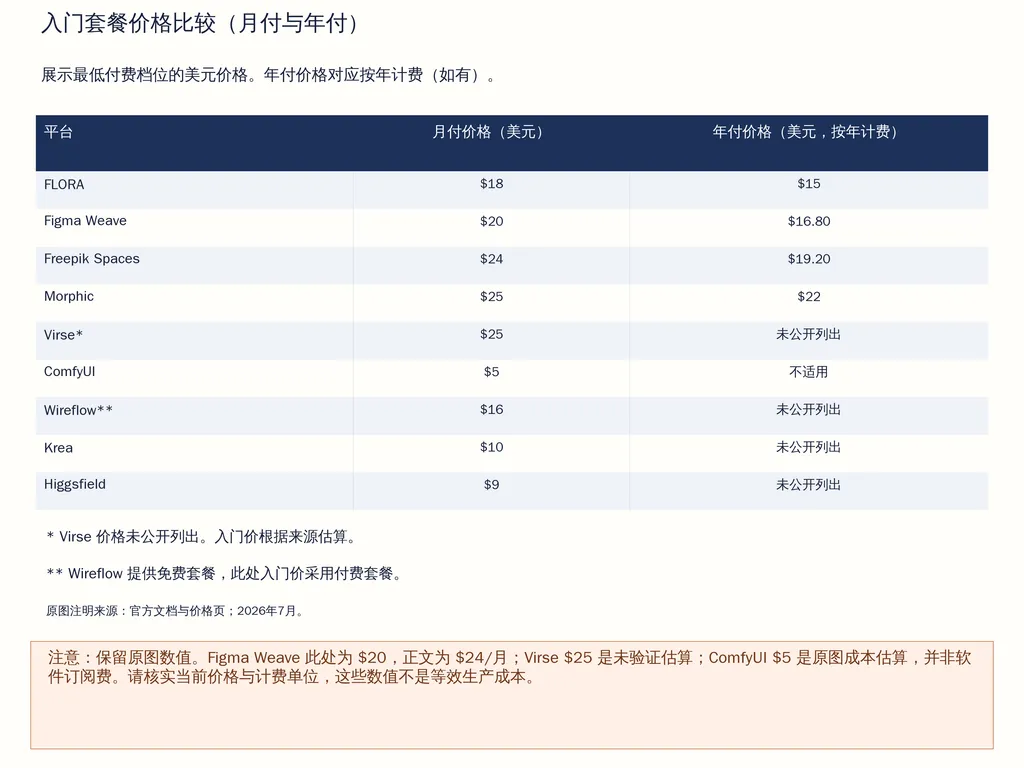Click the footnote ** Wireflow 提供免费套餐
Viewport: 1024px width, 768px height.
tap(225, 574)
